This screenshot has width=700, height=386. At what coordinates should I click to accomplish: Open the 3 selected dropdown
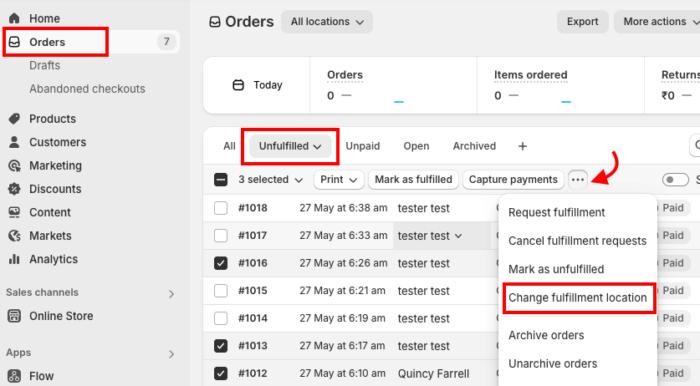click(x=271, y=180)
